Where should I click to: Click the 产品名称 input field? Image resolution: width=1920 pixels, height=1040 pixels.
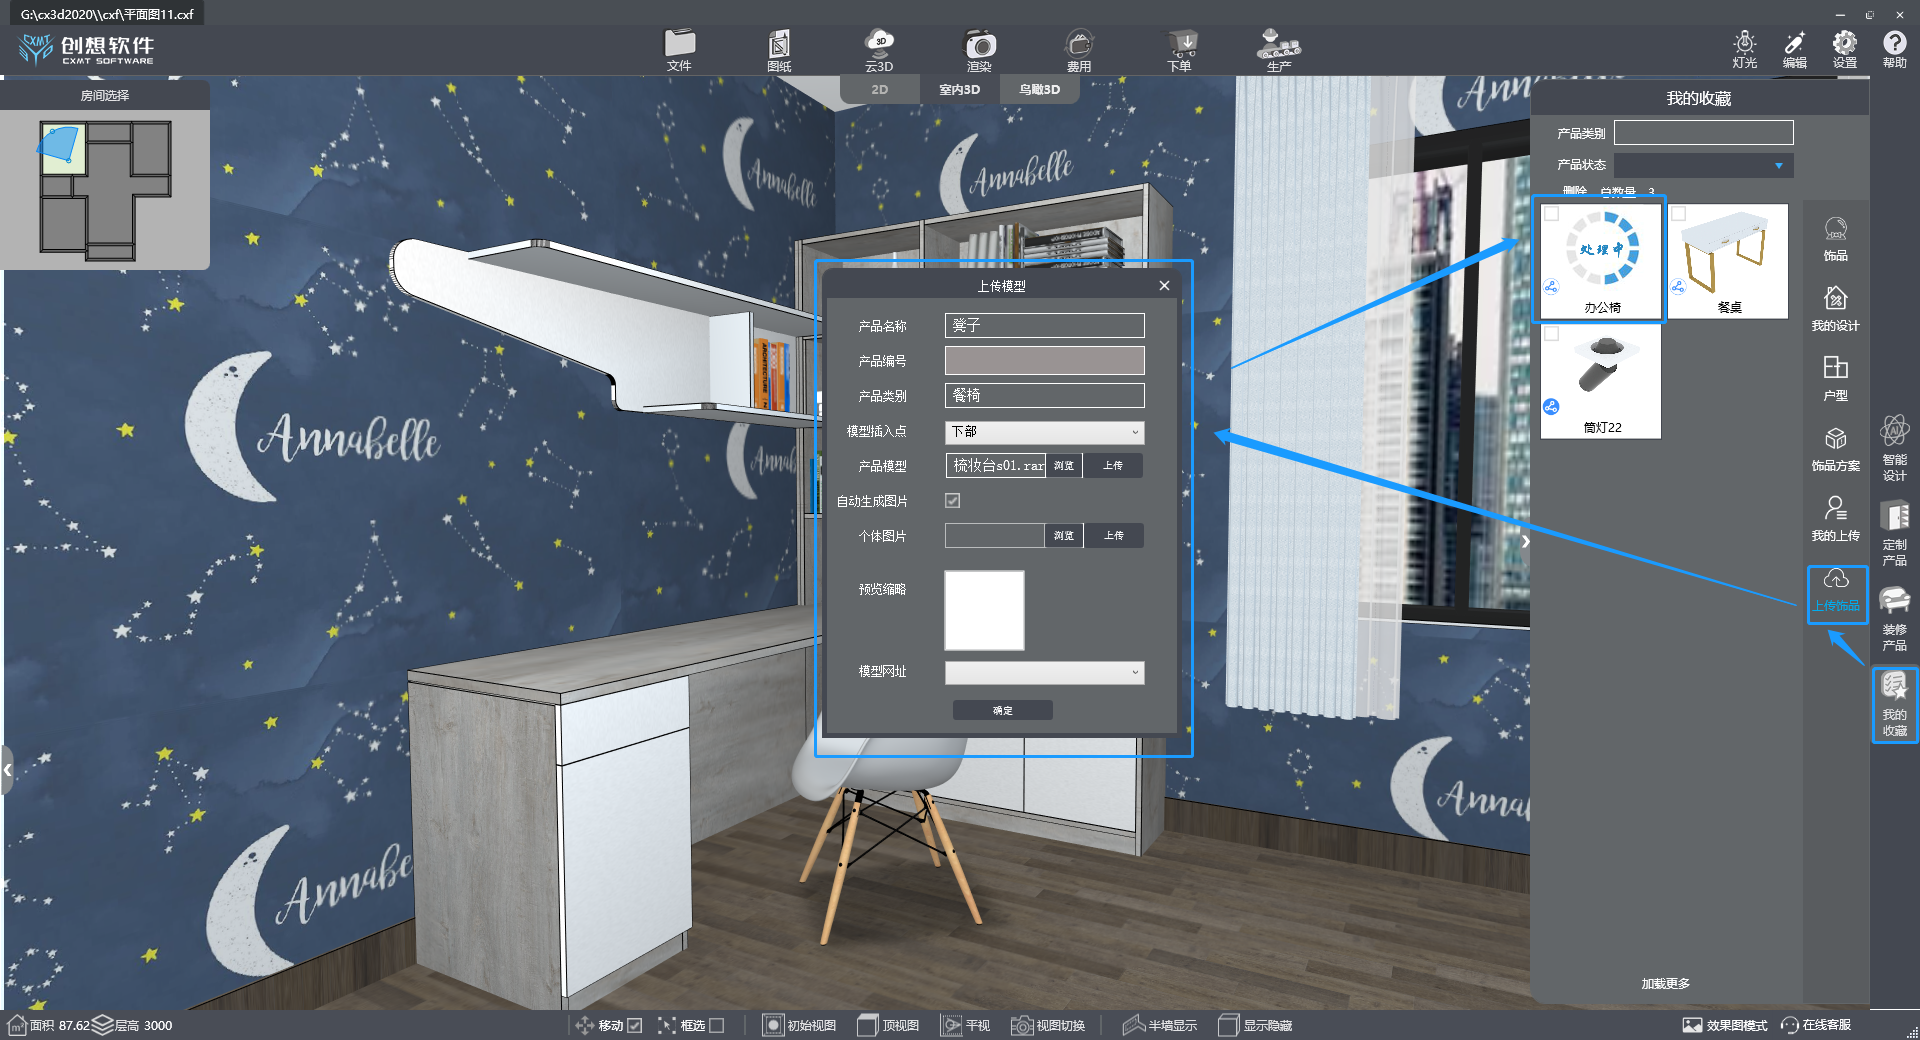pos(1044,325)
